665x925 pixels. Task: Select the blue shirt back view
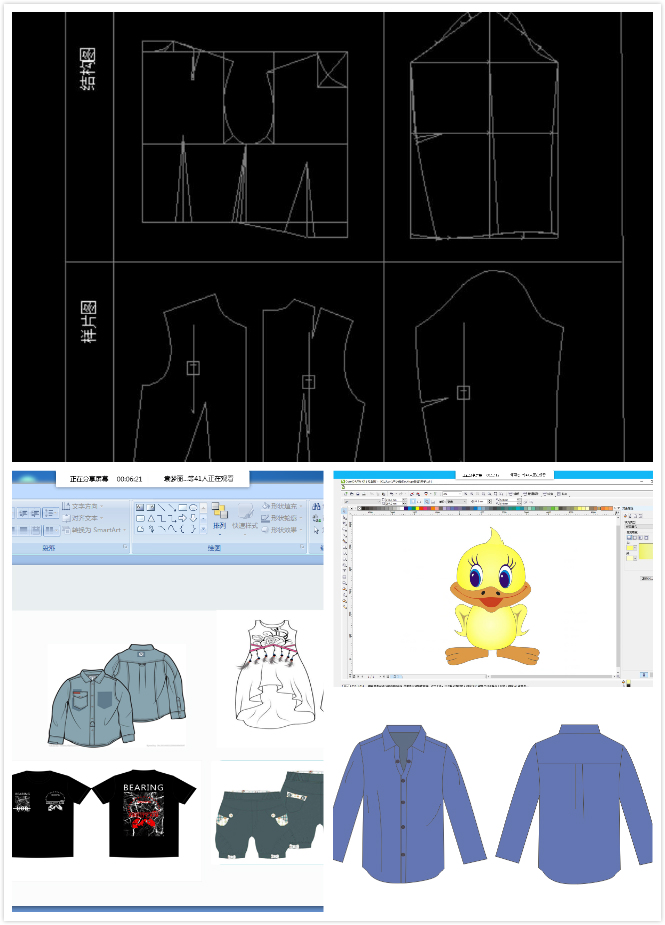pos(575,803)
